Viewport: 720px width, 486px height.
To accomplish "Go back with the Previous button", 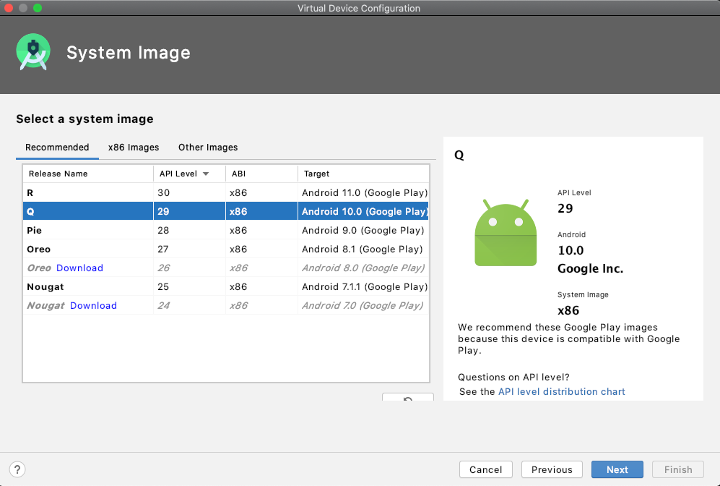I will (551, 469).
